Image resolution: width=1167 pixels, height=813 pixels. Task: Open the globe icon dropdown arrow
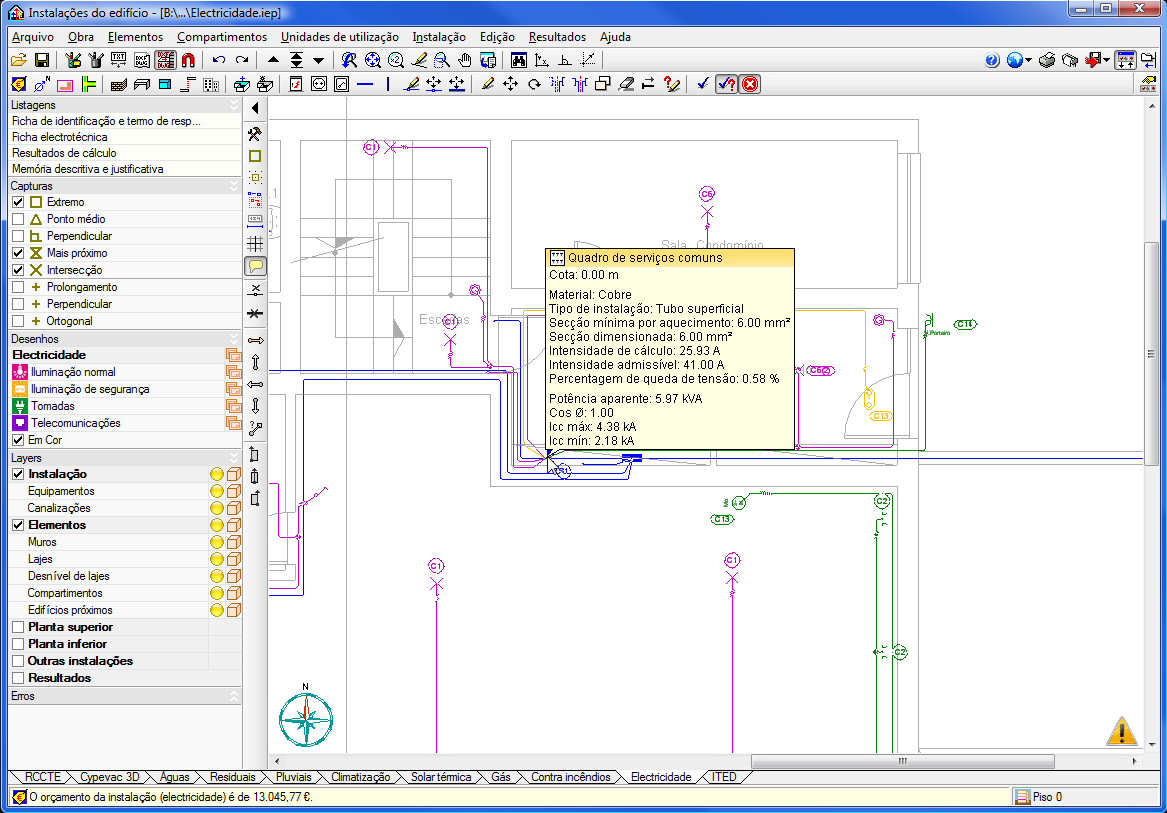[1028, 61]
